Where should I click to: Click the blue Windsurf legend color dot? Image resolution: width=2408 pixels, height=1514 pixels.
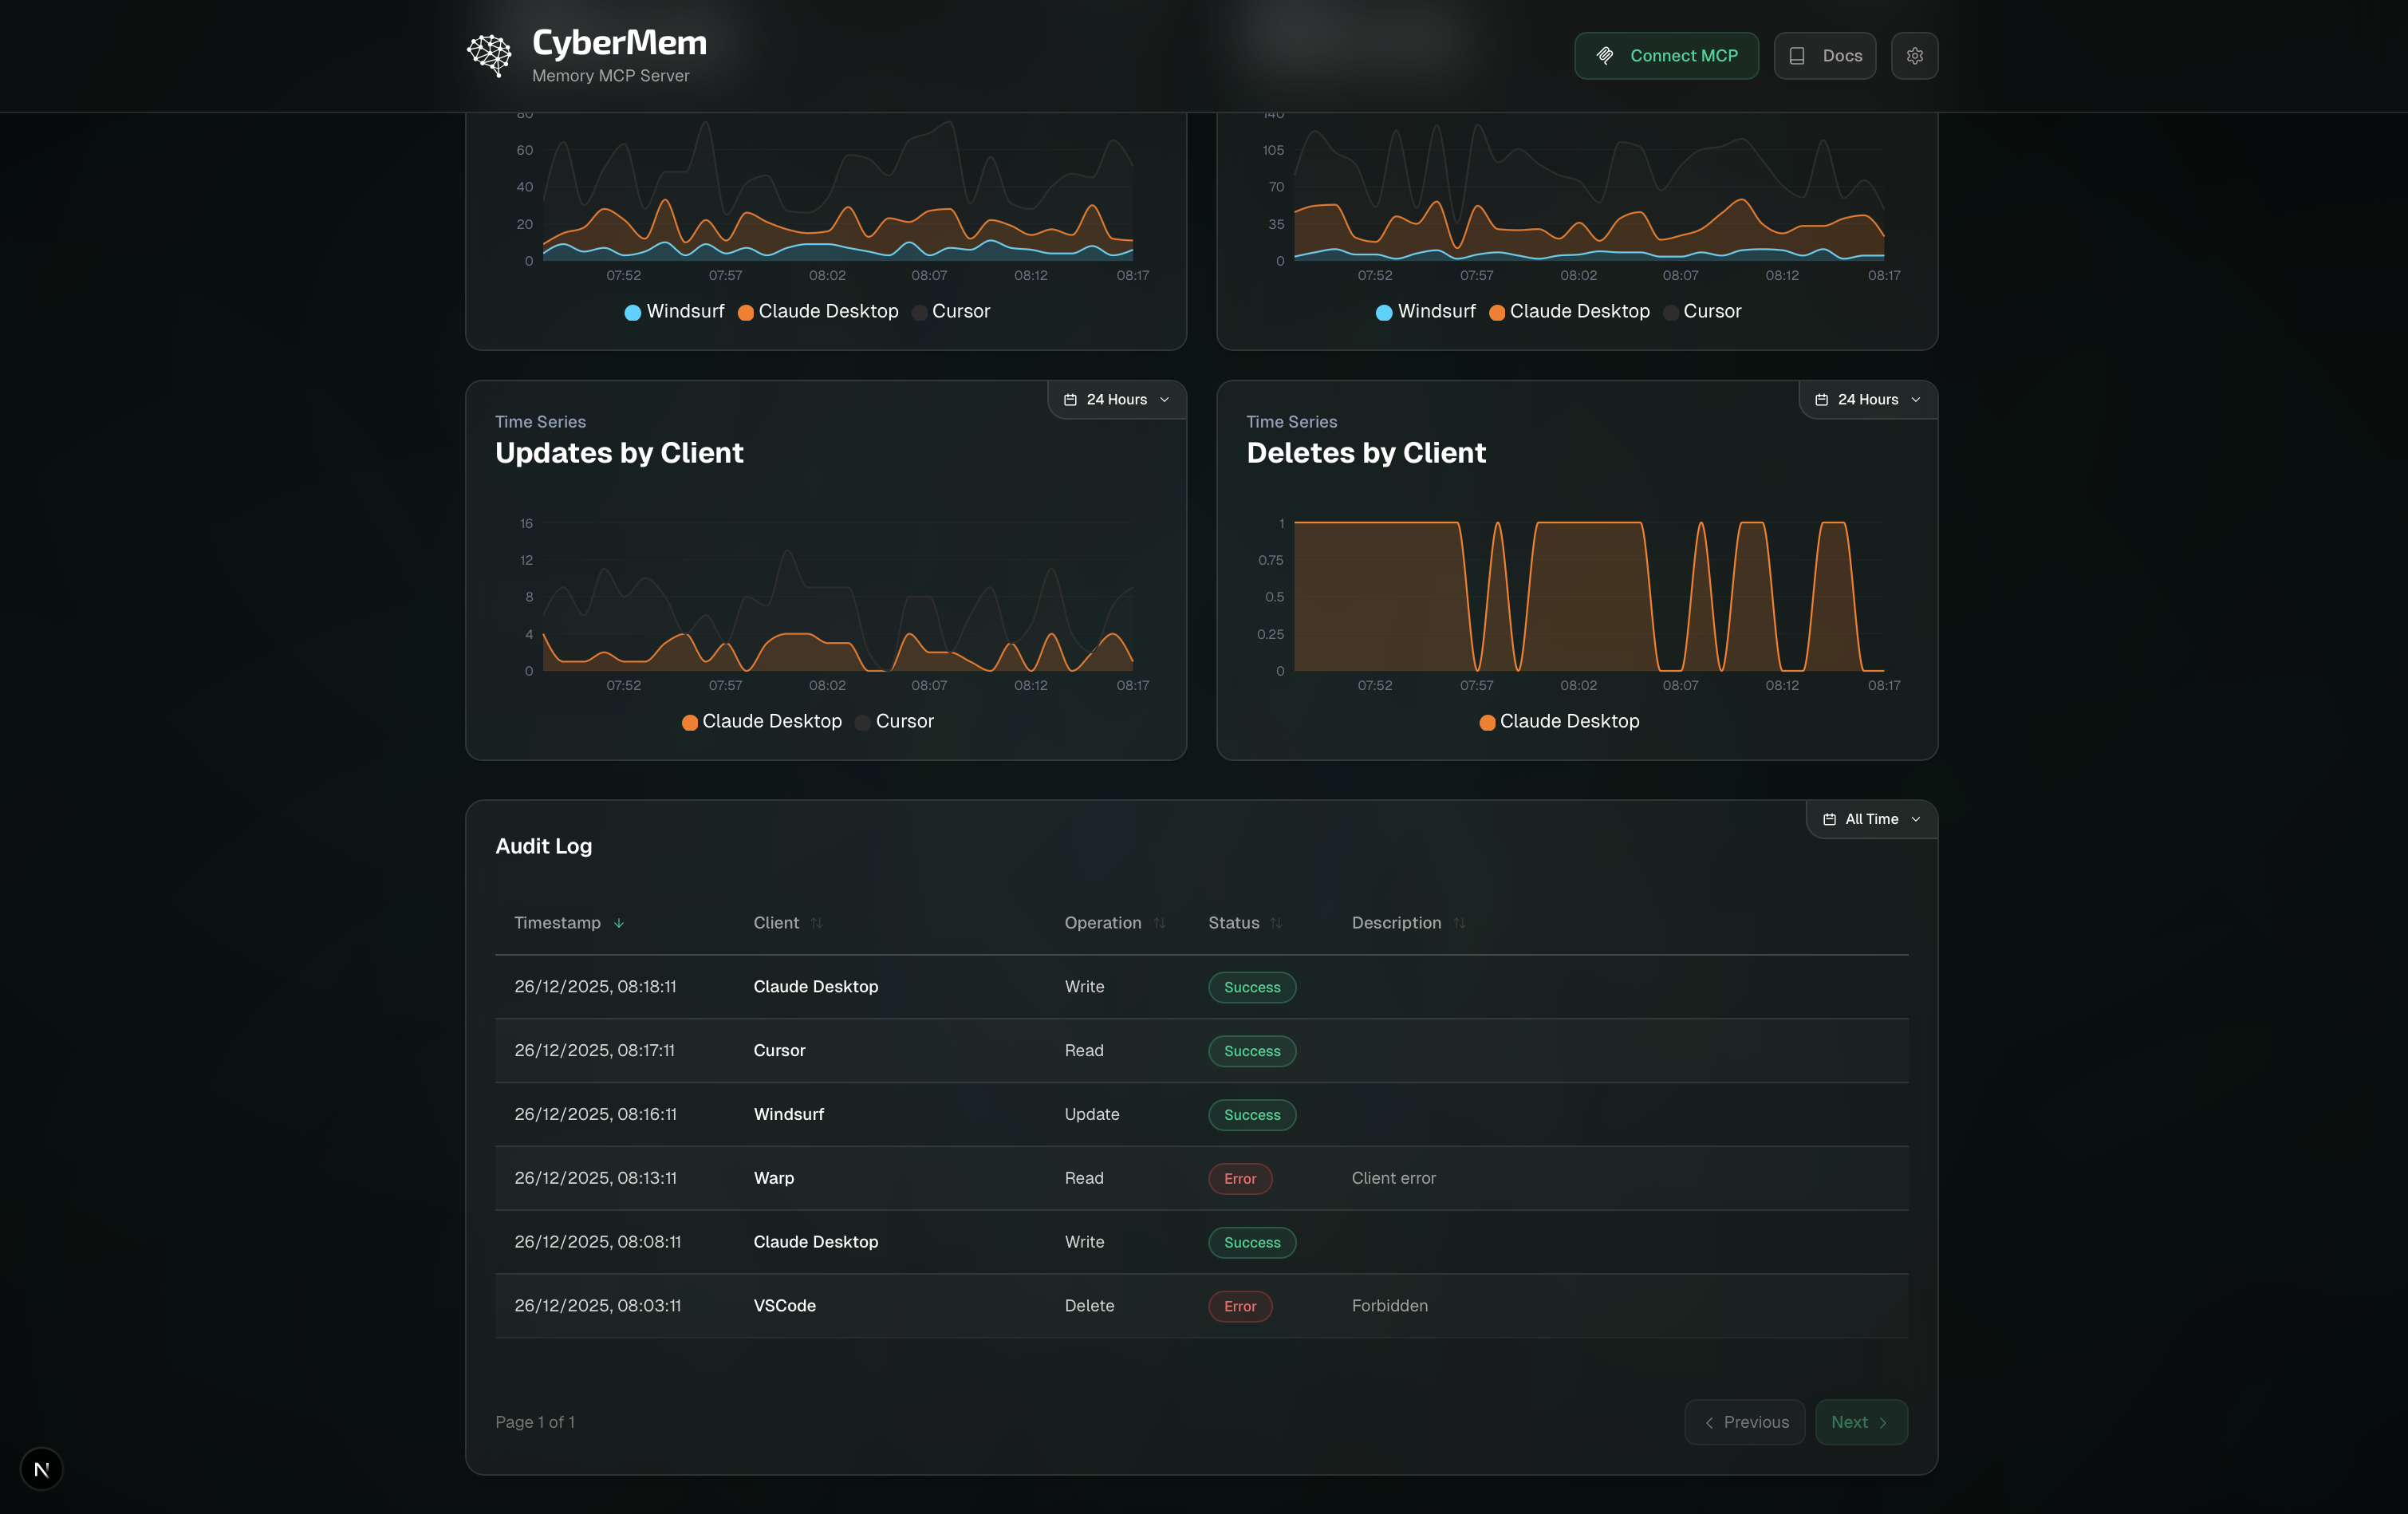pos(632,312)
